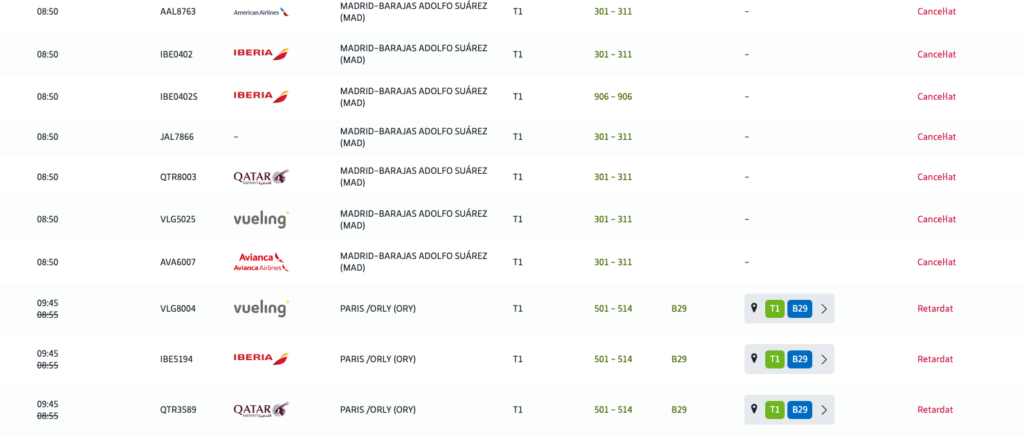
Task: Click the green T1 badge for VLG8004
Action: click(774, 309)
